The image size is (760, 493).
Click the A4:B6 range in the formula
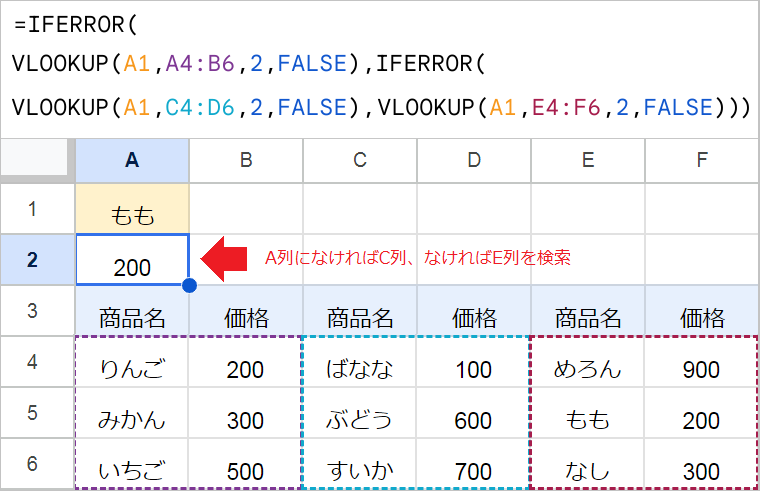[x=200, y=64]
